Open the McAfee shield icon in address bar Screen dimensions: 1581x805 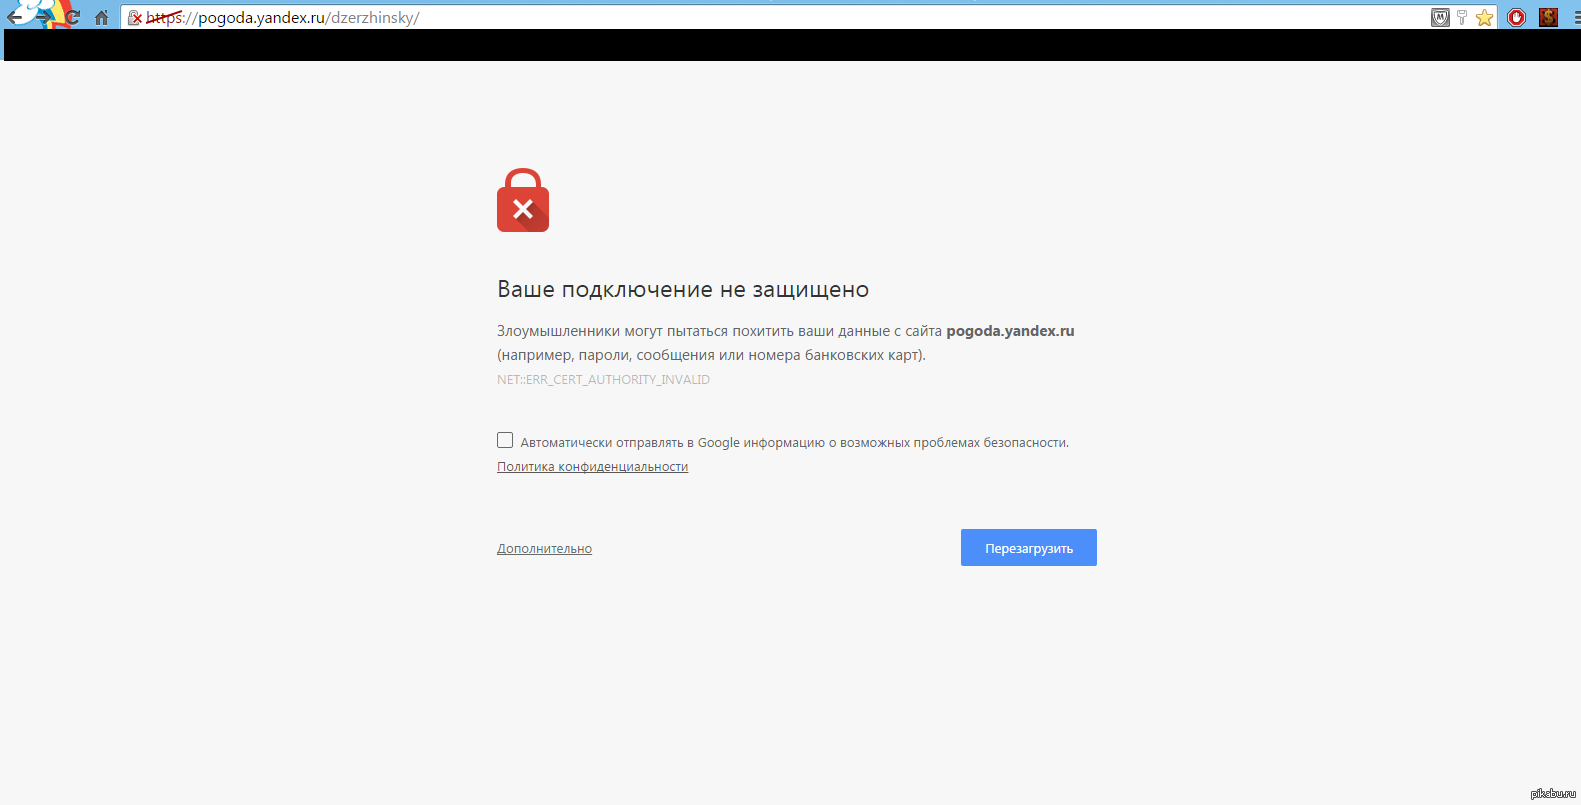(x=1440, y=17)
